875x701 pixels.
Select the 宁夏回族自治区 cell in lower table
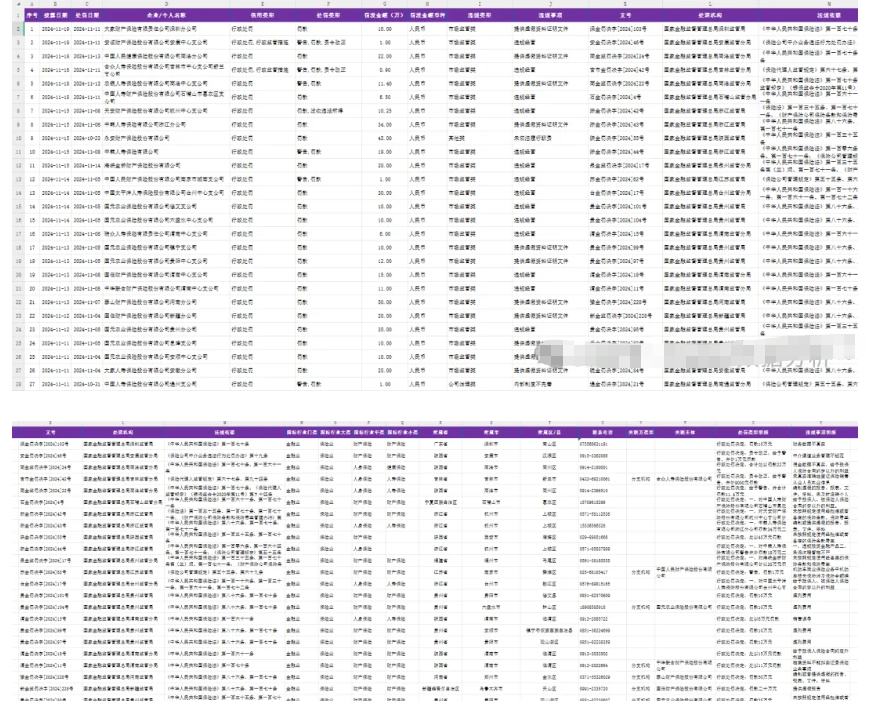(440, 502)
